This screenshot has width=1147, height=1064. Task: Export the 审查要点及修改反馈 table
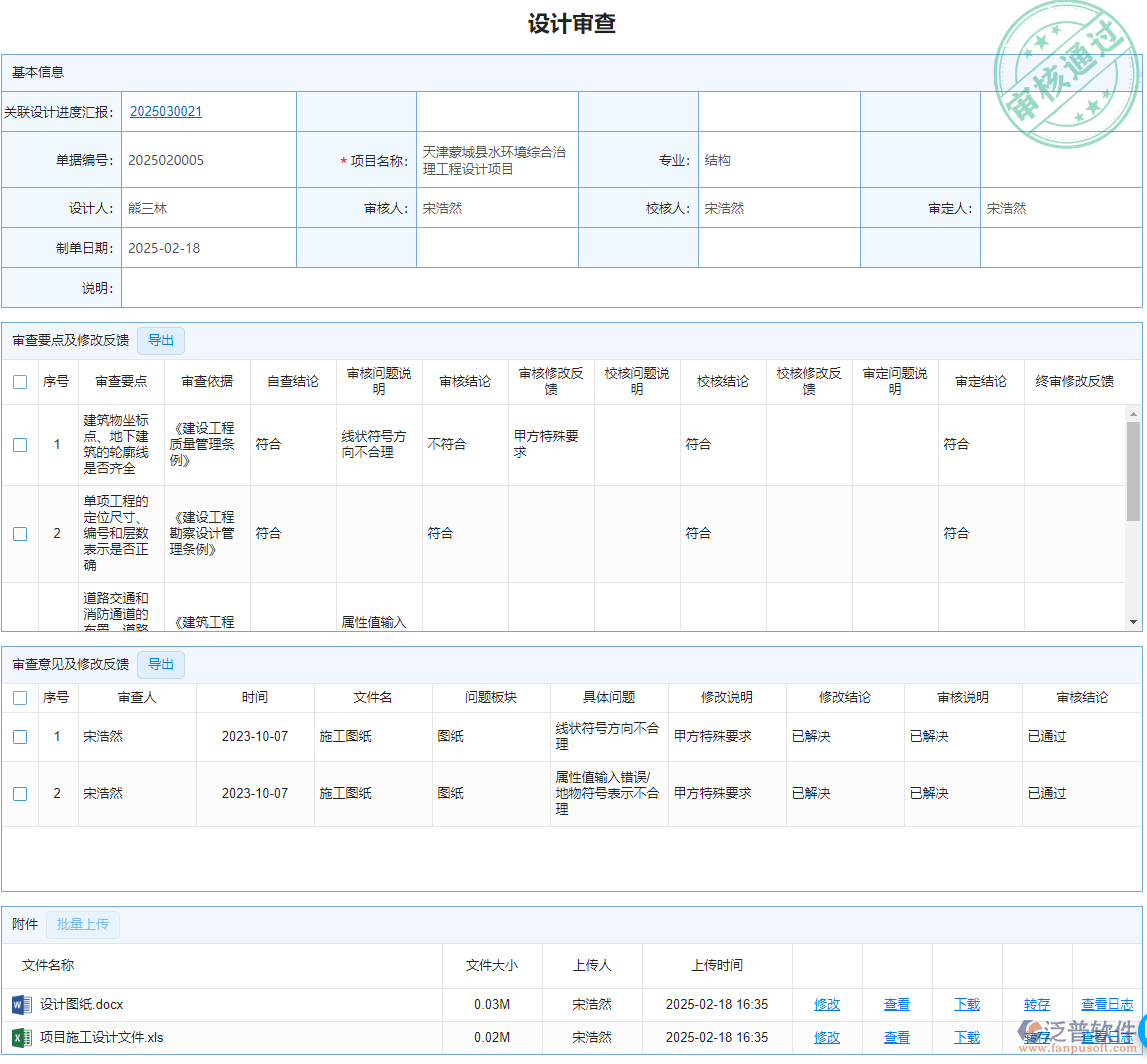[161, 341]
